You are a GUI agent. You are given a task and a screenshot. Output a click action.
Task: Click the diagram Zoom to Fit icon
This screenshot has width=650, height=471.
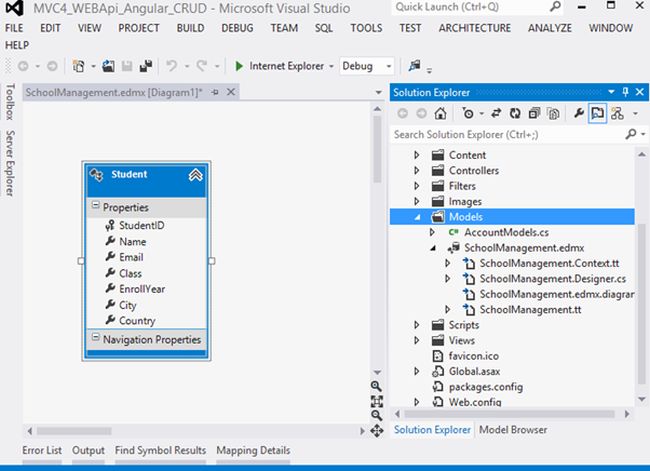pos(376,401)
